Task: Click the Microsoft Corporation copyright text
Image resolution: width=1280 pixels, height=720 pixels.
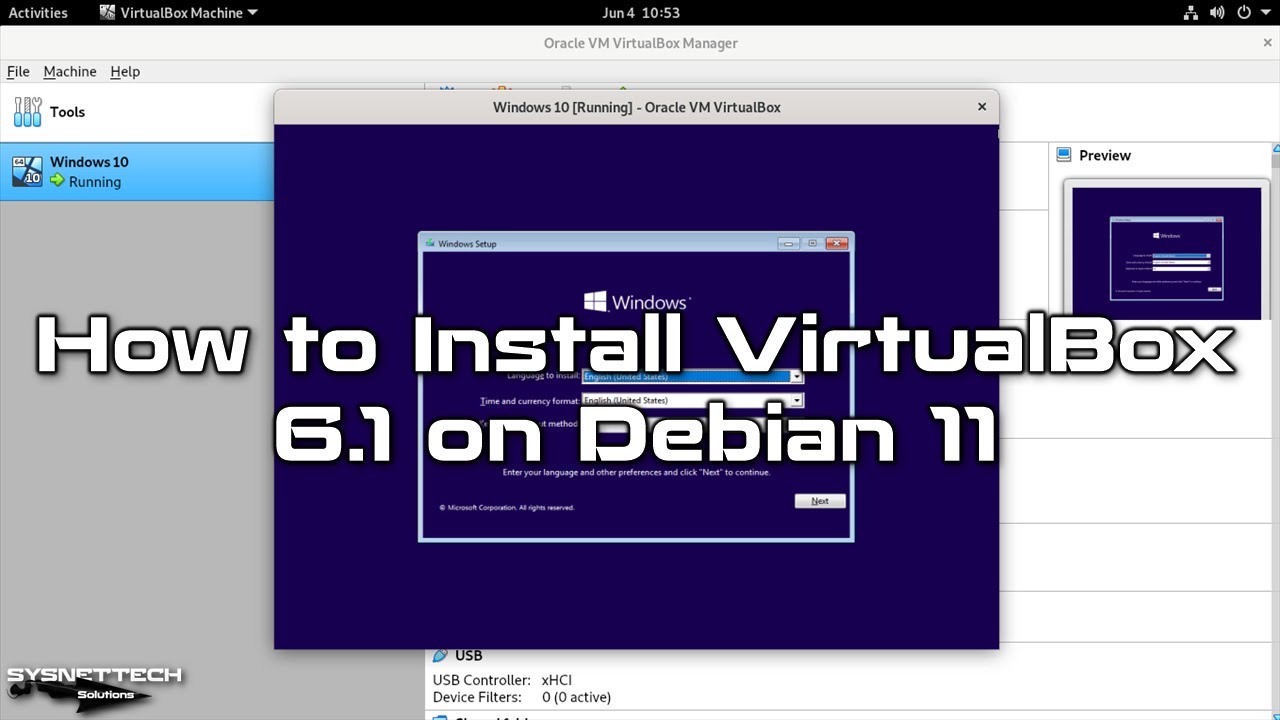Action: tap(507, 508)
